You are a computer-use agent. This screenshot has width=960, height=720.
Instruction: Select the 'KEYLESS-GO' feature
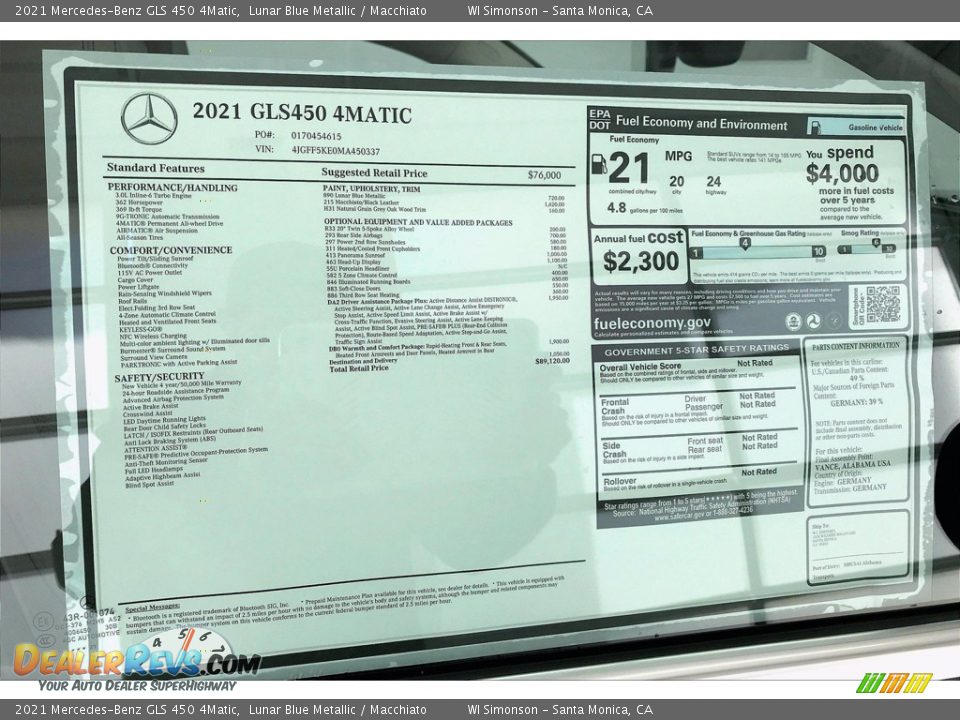point(140,329)
